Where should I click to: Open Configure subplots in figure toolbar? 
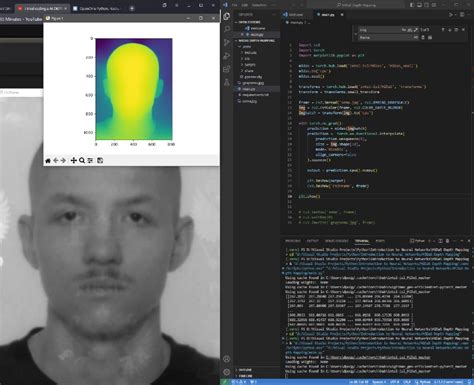point(90,161)
